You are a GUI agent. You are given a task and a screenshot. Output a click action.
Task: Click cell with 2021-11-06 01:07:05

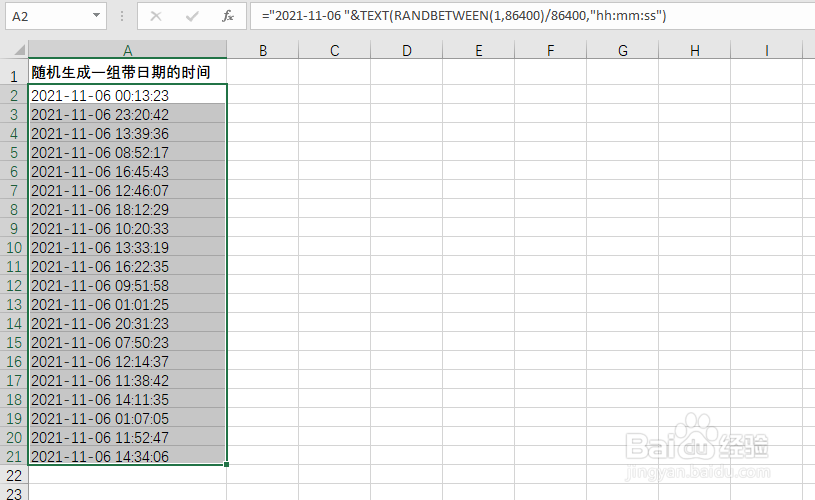[127, 418]
